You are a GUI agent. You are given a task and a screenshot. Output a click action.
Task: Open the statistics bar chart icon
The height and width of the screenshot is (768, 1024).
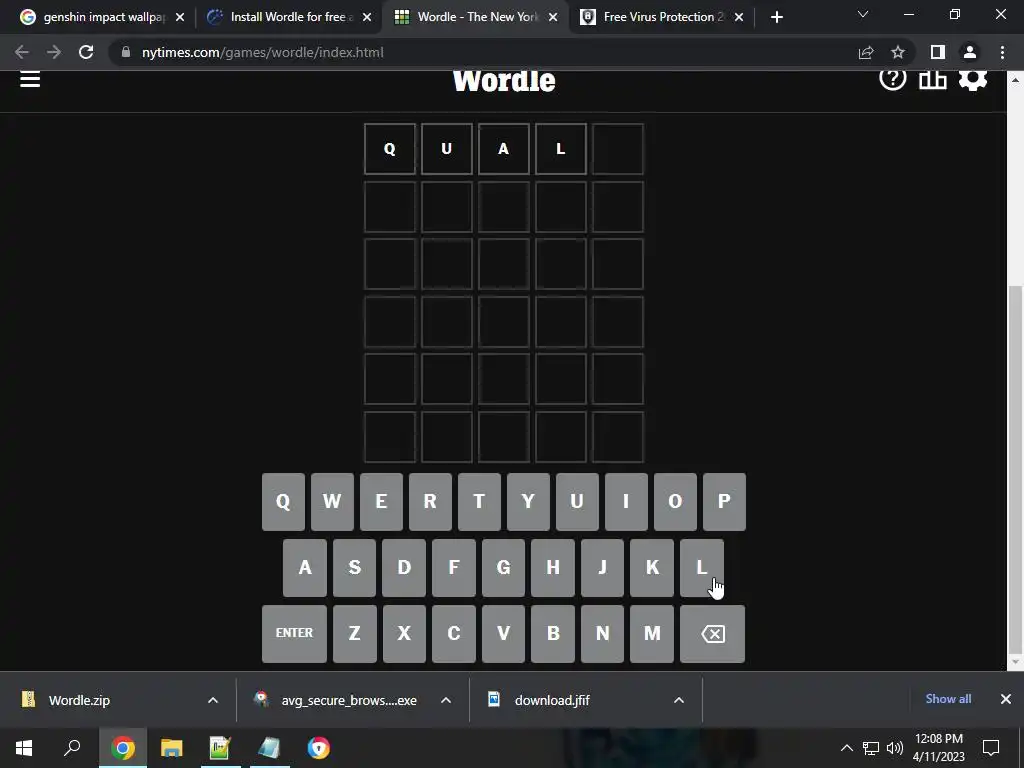click(x=933, y=79)
